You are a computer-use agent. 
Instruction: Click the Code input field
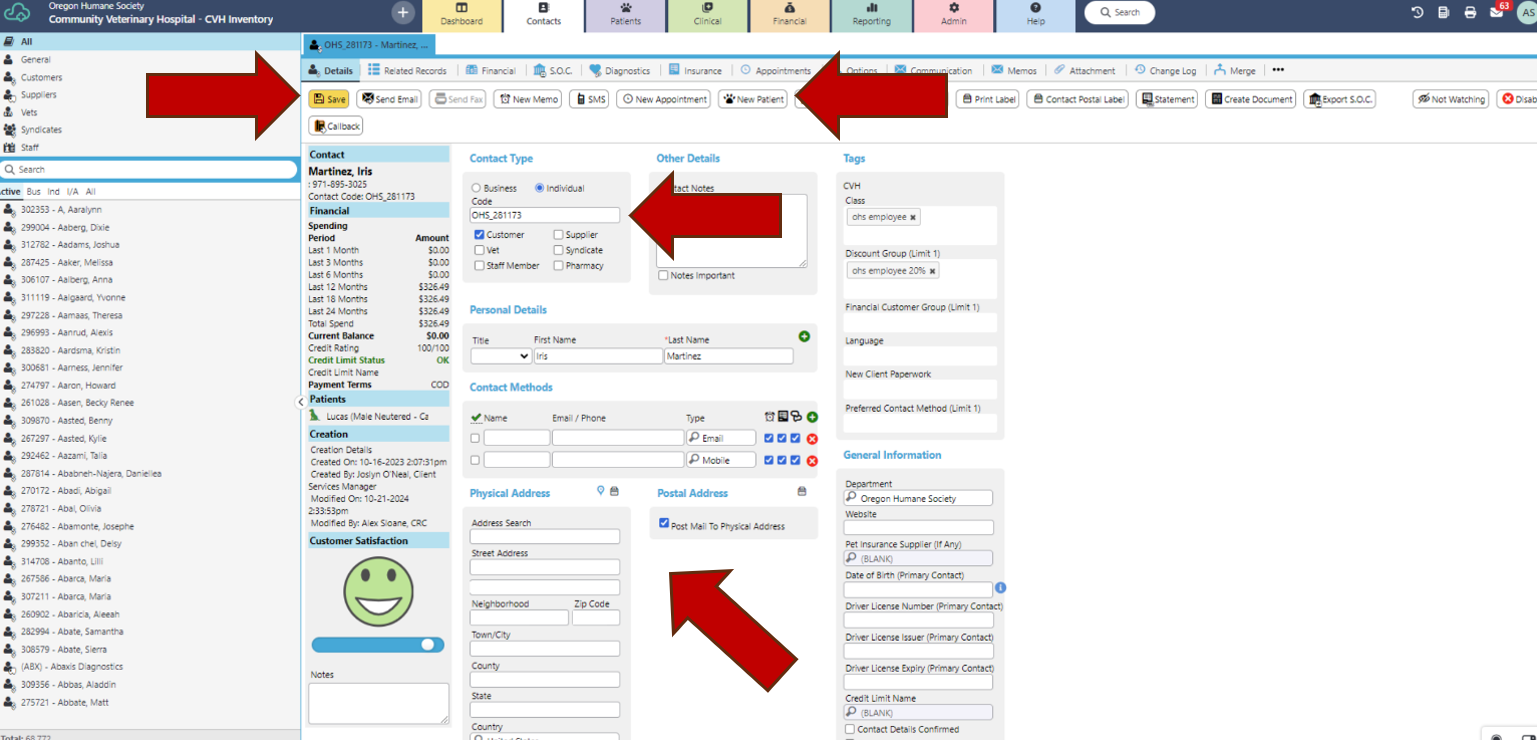(x=545, y=215)
